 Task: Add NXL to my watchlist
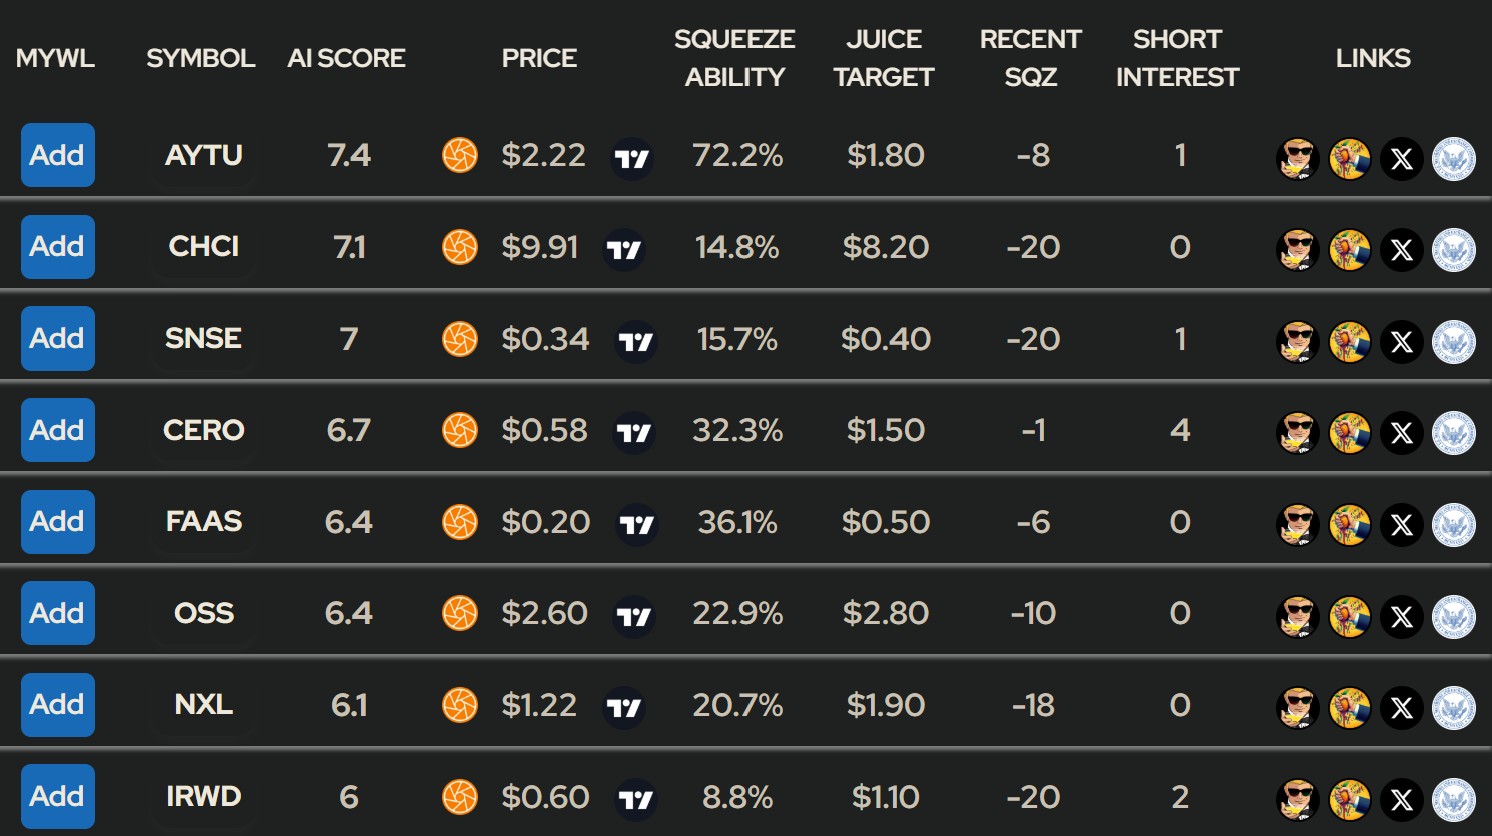pos(58,705)
